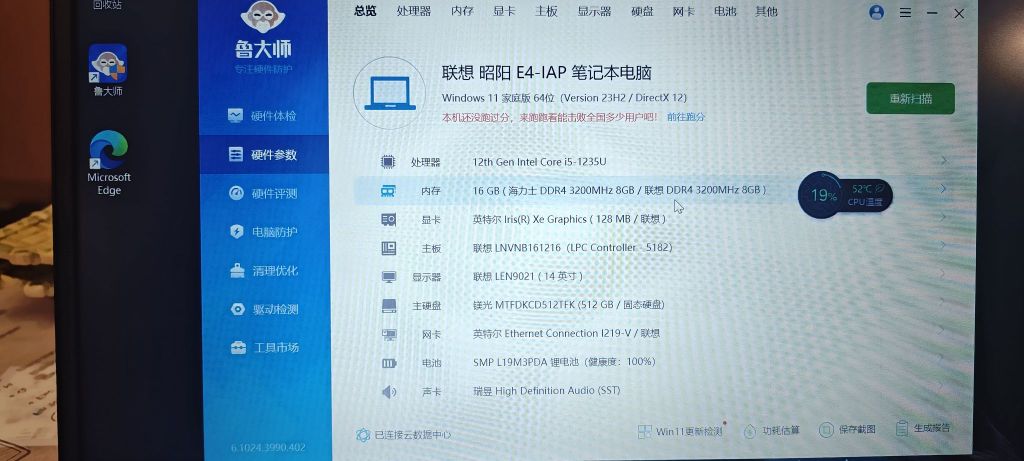Screen dimensions: 1024x461
Task: Expand the 显卡 row arrow
Action: (x=944, y=216)
